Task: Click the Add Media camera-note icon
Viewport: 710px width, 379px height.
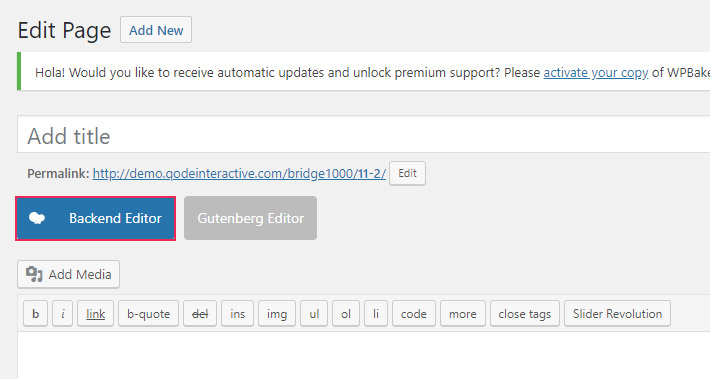Action: click(34, 274)
